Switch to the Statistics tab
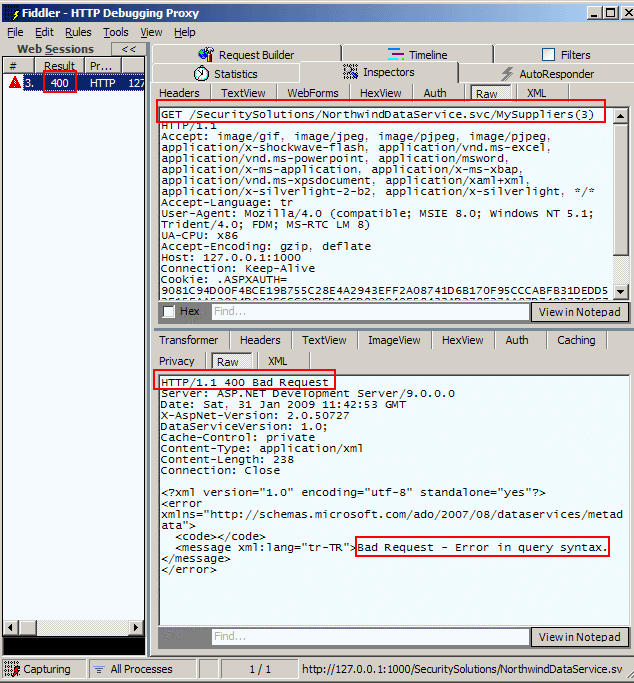The height and width of the screenshot is (683, 634). click(x=226, y=74)
